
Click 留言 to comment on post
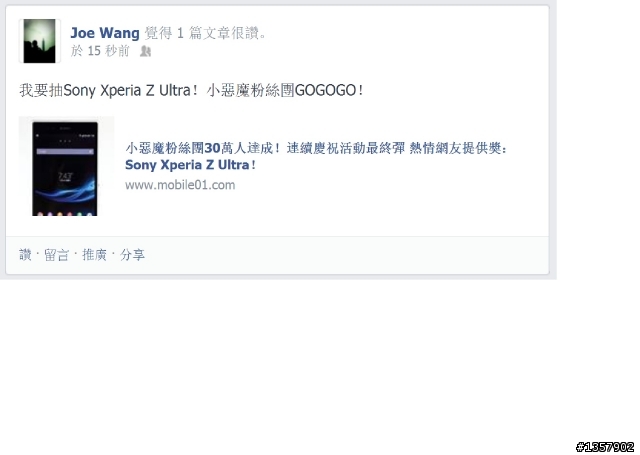coord(56,255)
